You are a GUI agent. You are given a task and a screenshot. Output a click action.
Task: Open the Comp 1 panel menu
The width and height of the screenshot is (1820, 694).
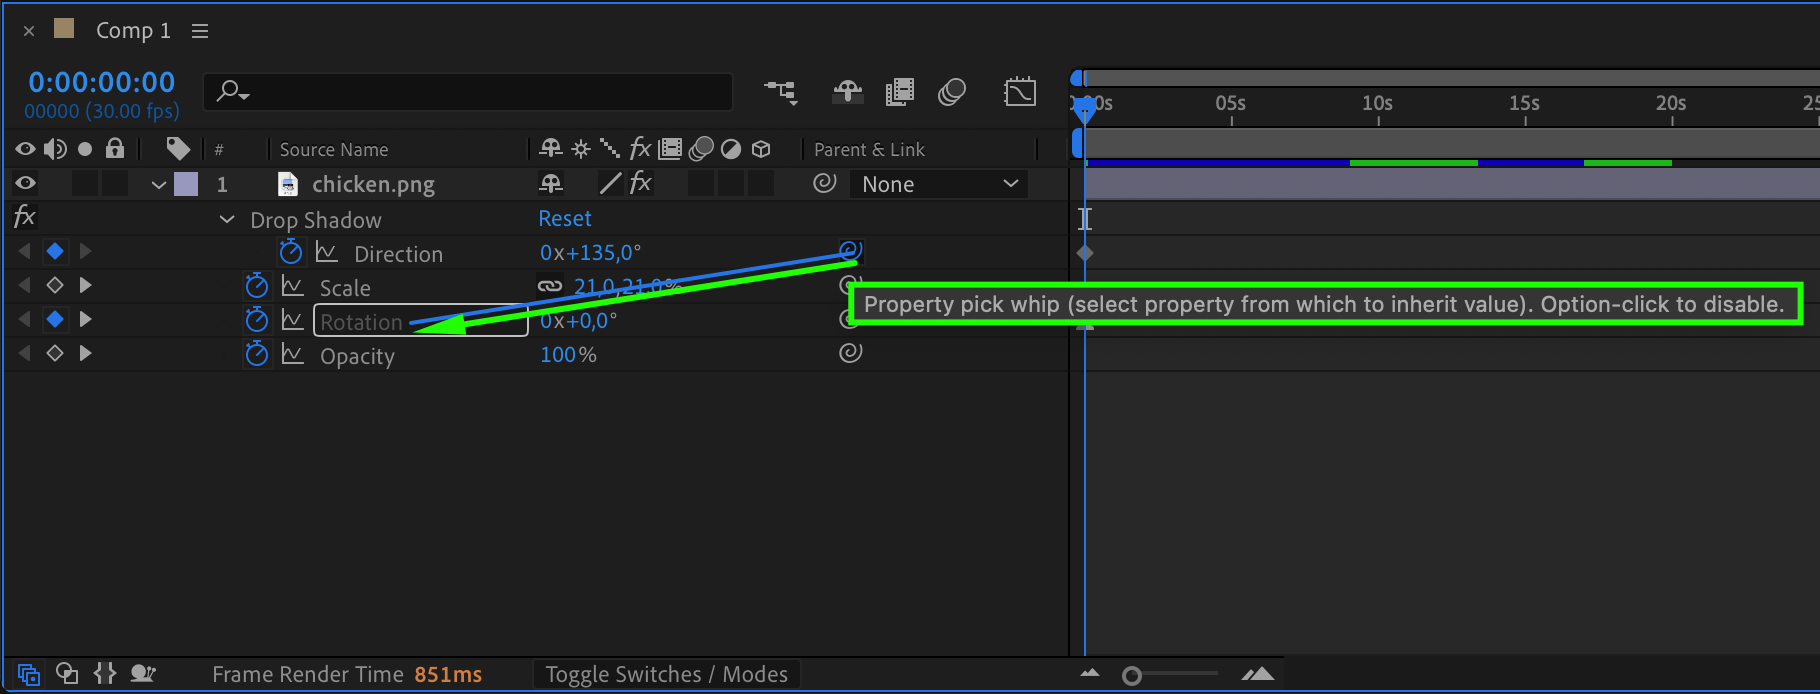[200, 31]
